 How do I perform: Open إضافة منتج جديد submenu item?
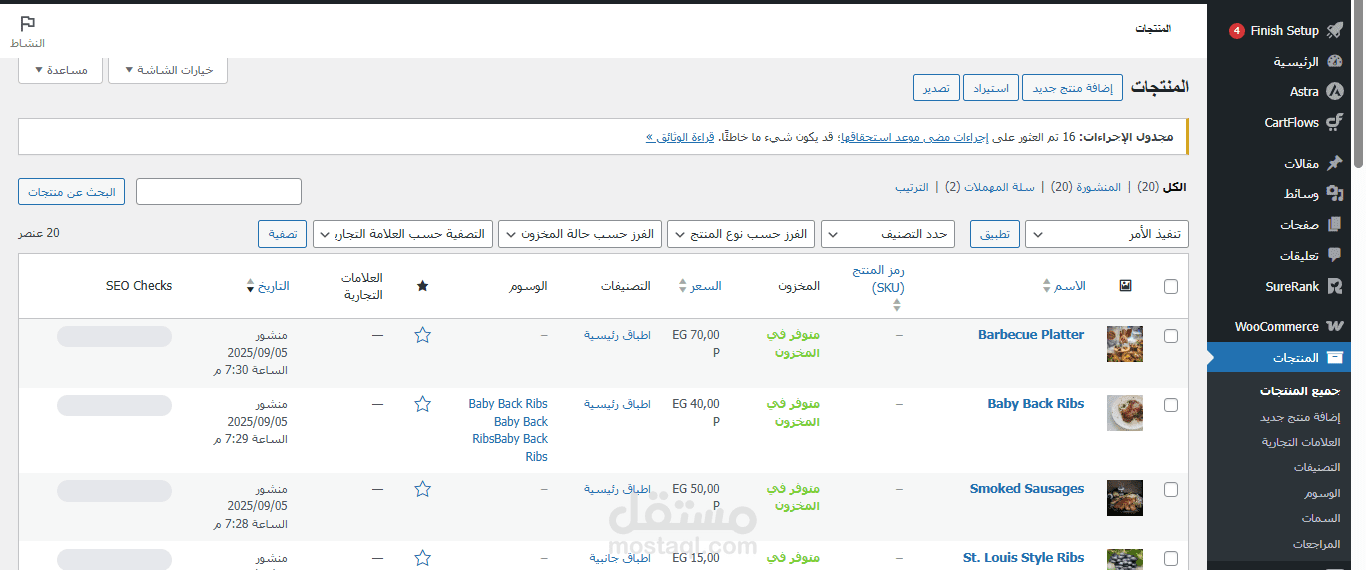1300,416
